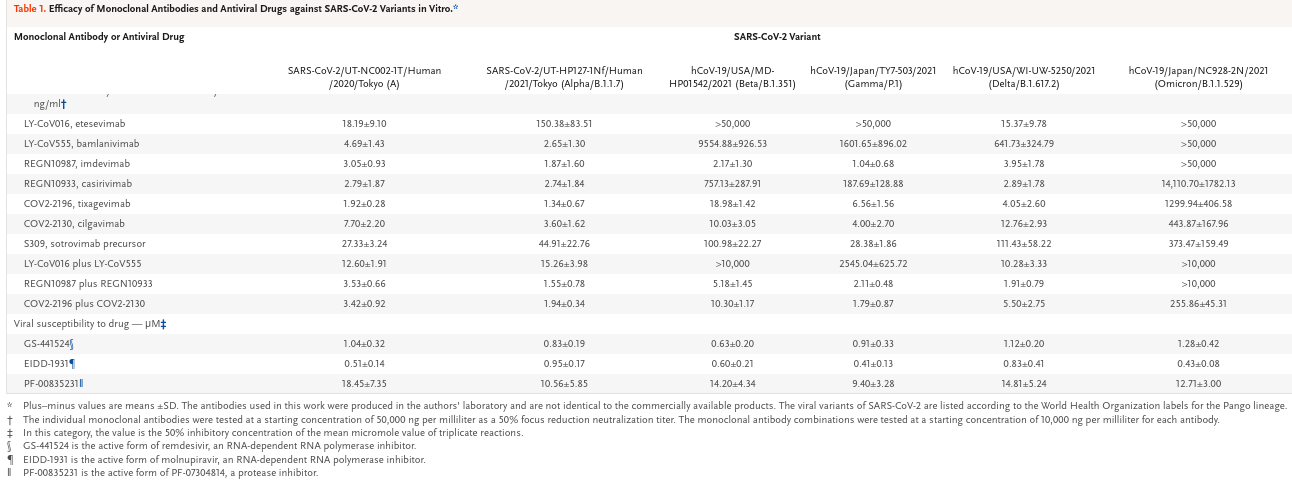Select the Beta/B.1.351 column header
This screenshot has width=1292, height=482.
coord(732,77)
